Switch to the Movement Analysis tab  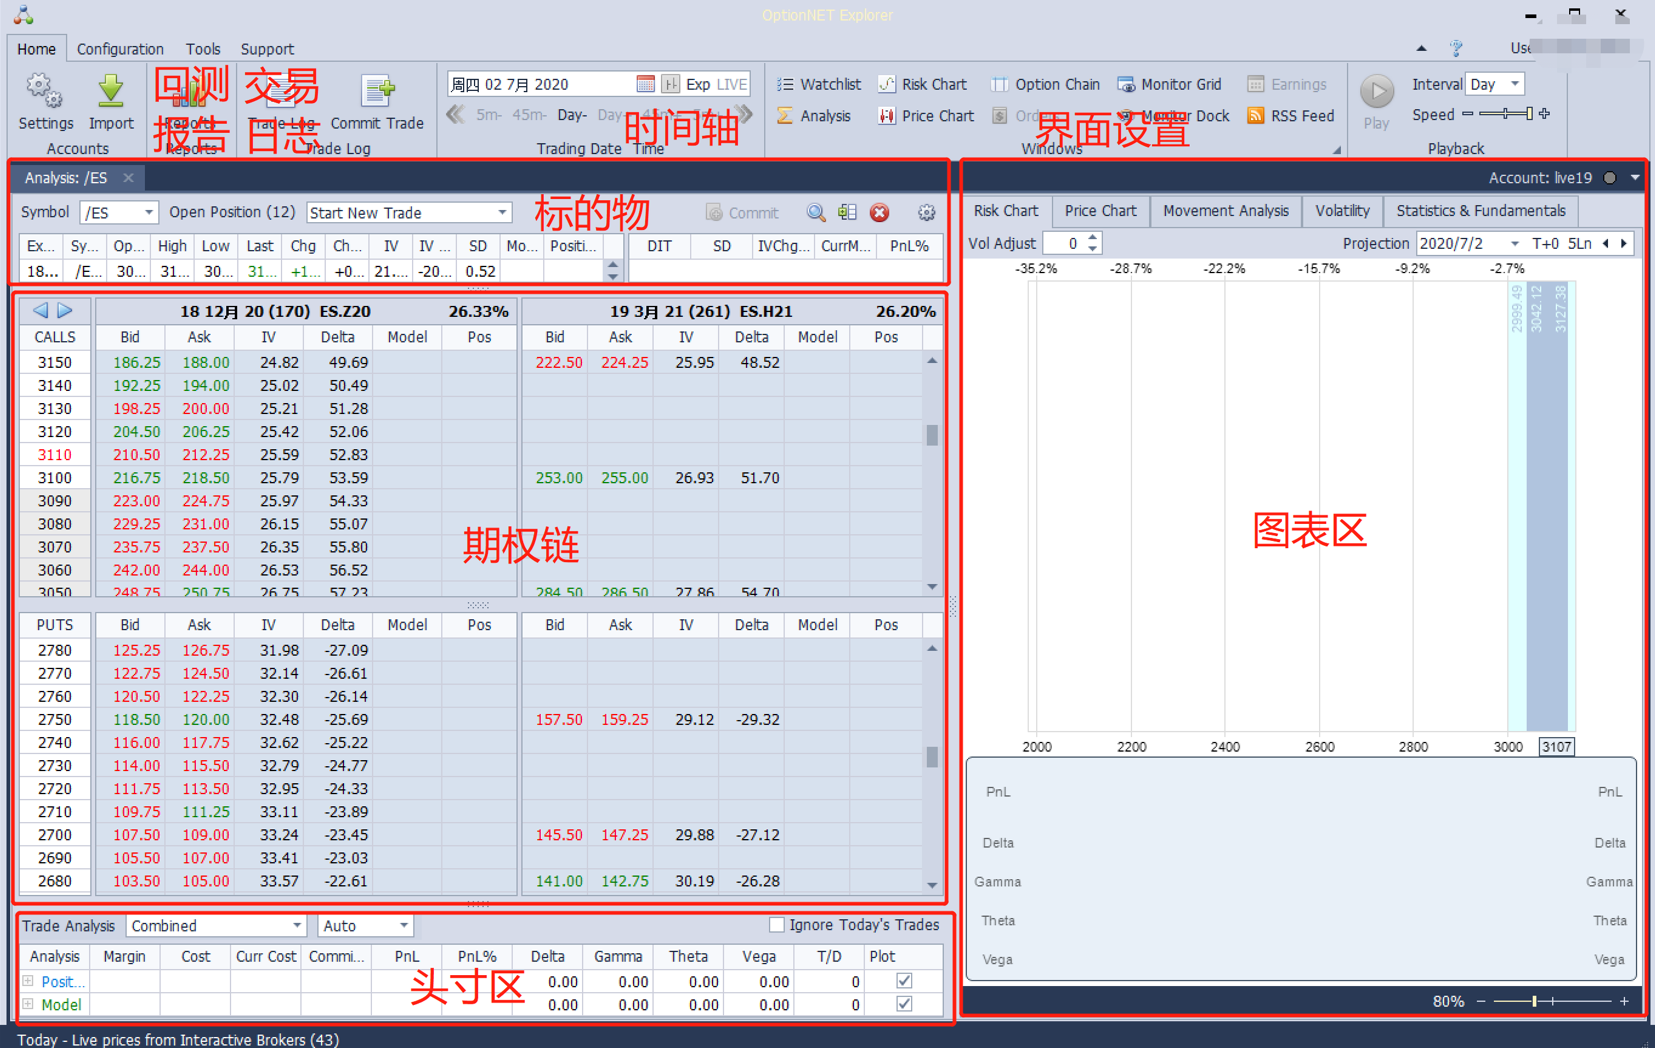click(x=1226, y=211)
